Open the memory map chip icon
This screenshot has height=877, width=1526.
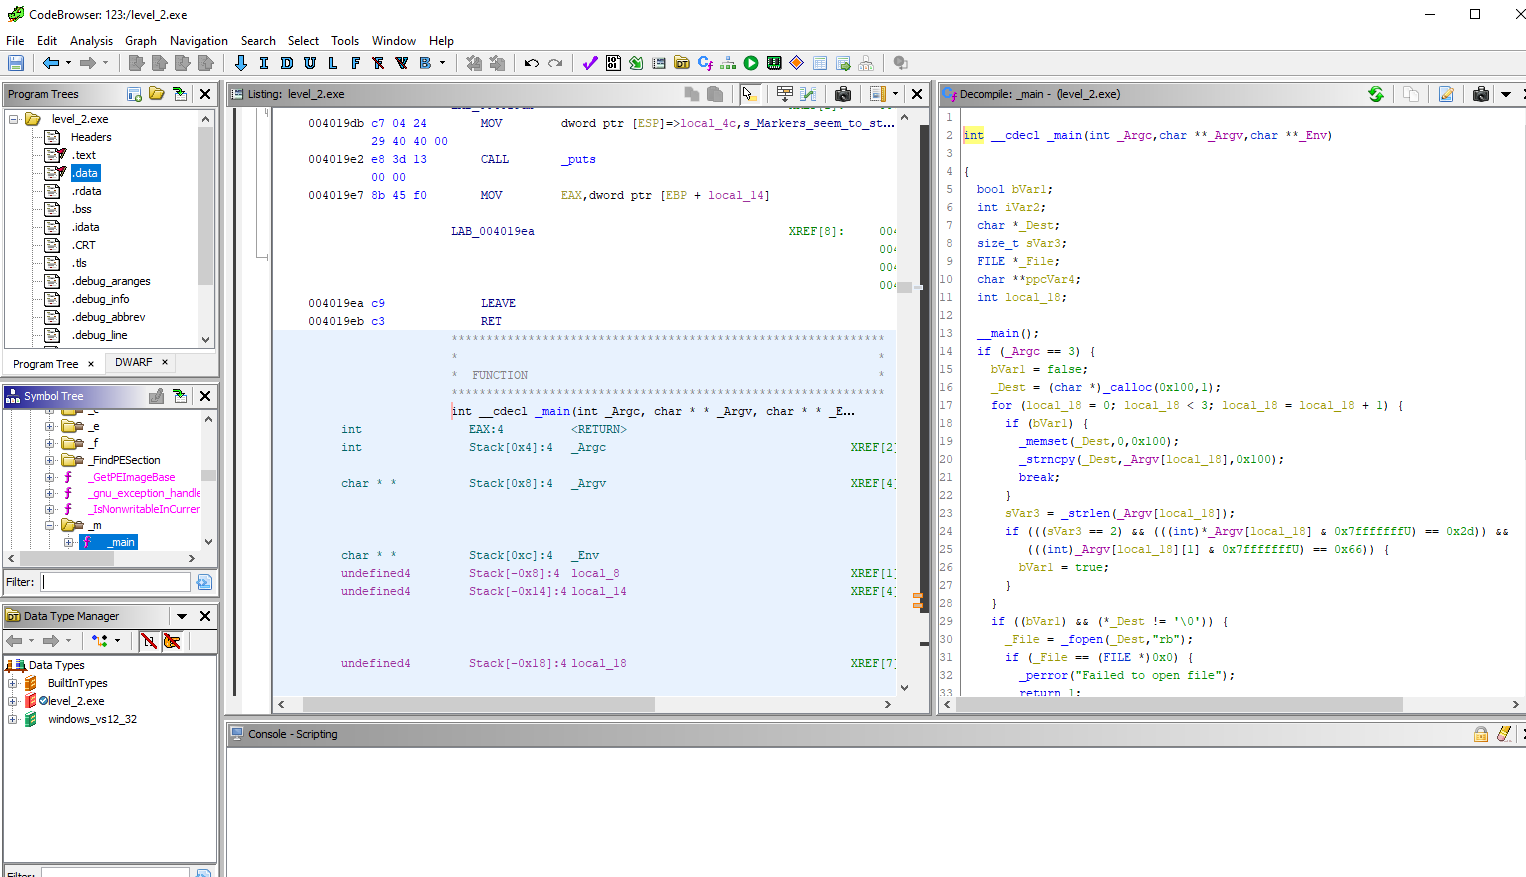pyautogui.click(x=774, y=63)
